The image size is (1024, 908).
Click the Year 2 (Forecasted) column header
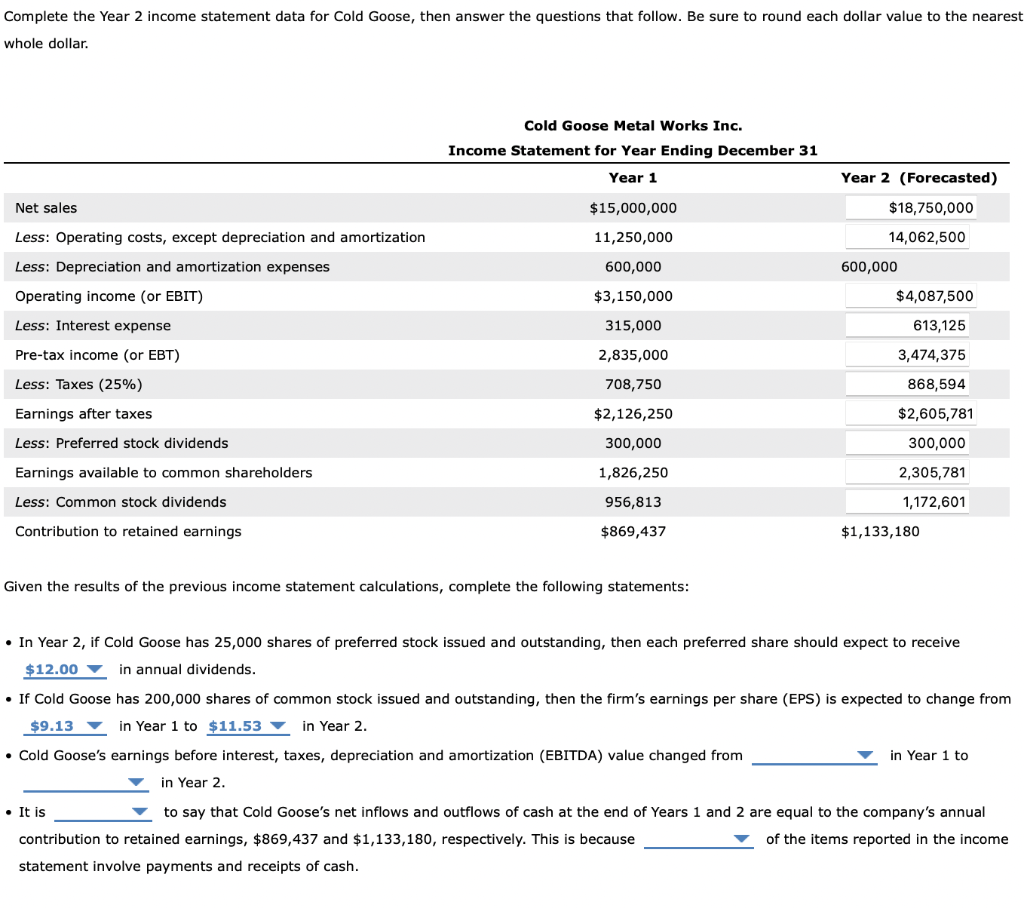(920, 177)
